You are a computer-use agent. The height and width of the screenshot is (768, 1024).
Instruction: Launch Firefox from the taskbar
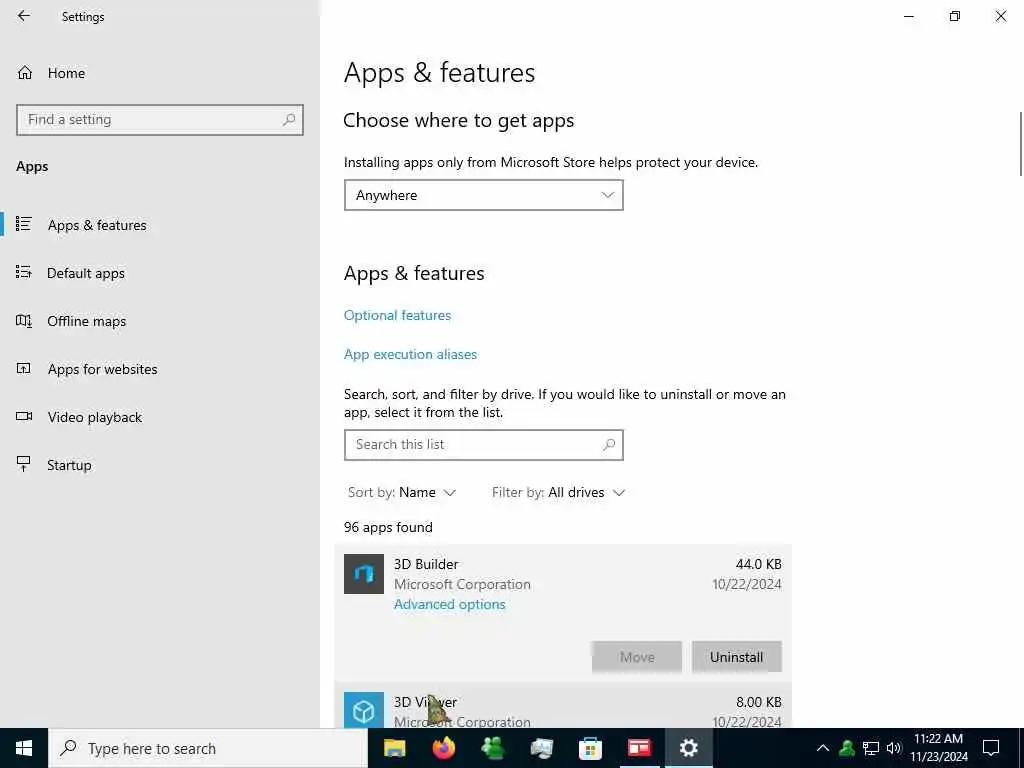(443, 748)
